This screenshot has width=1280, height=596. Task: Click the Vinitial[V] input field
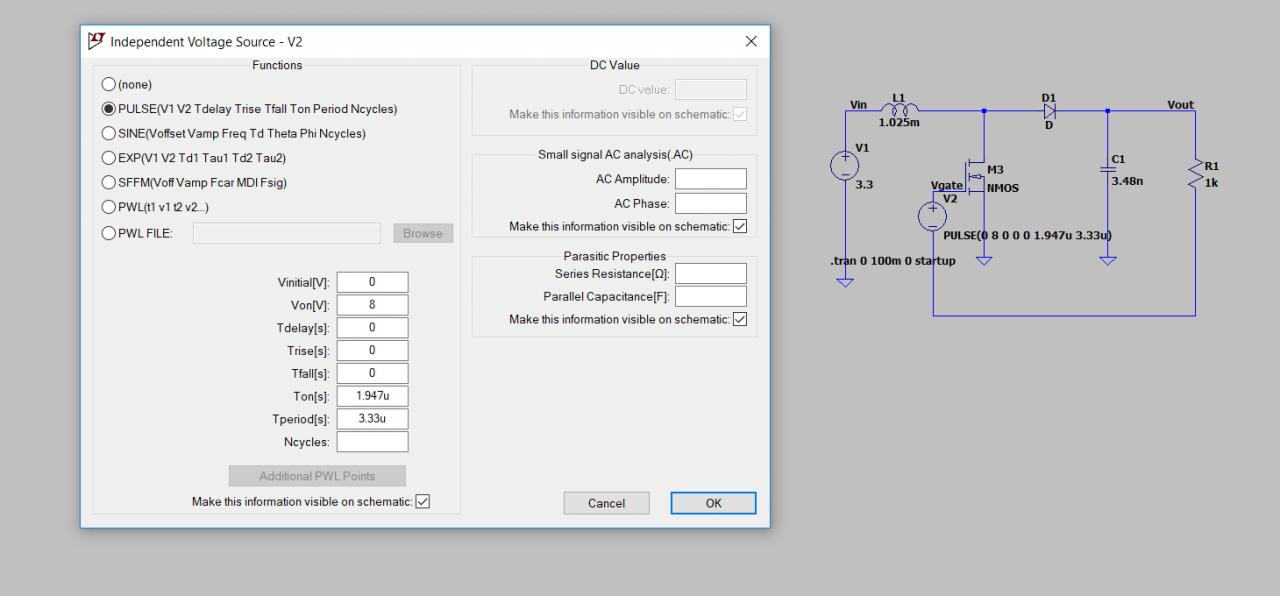[x=372, y=282]
